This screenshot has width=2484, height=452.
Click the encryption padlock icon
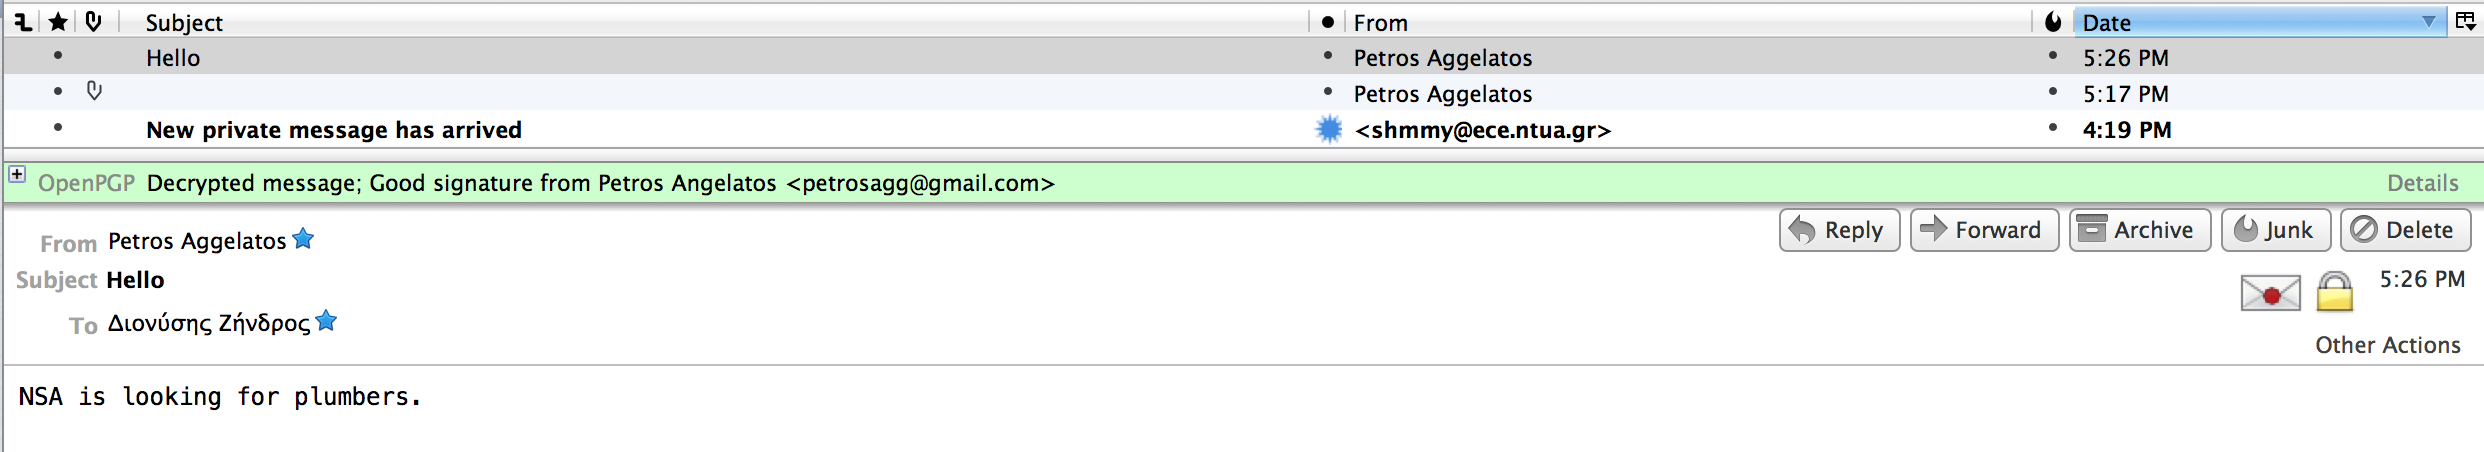(x=2335, y=292)
